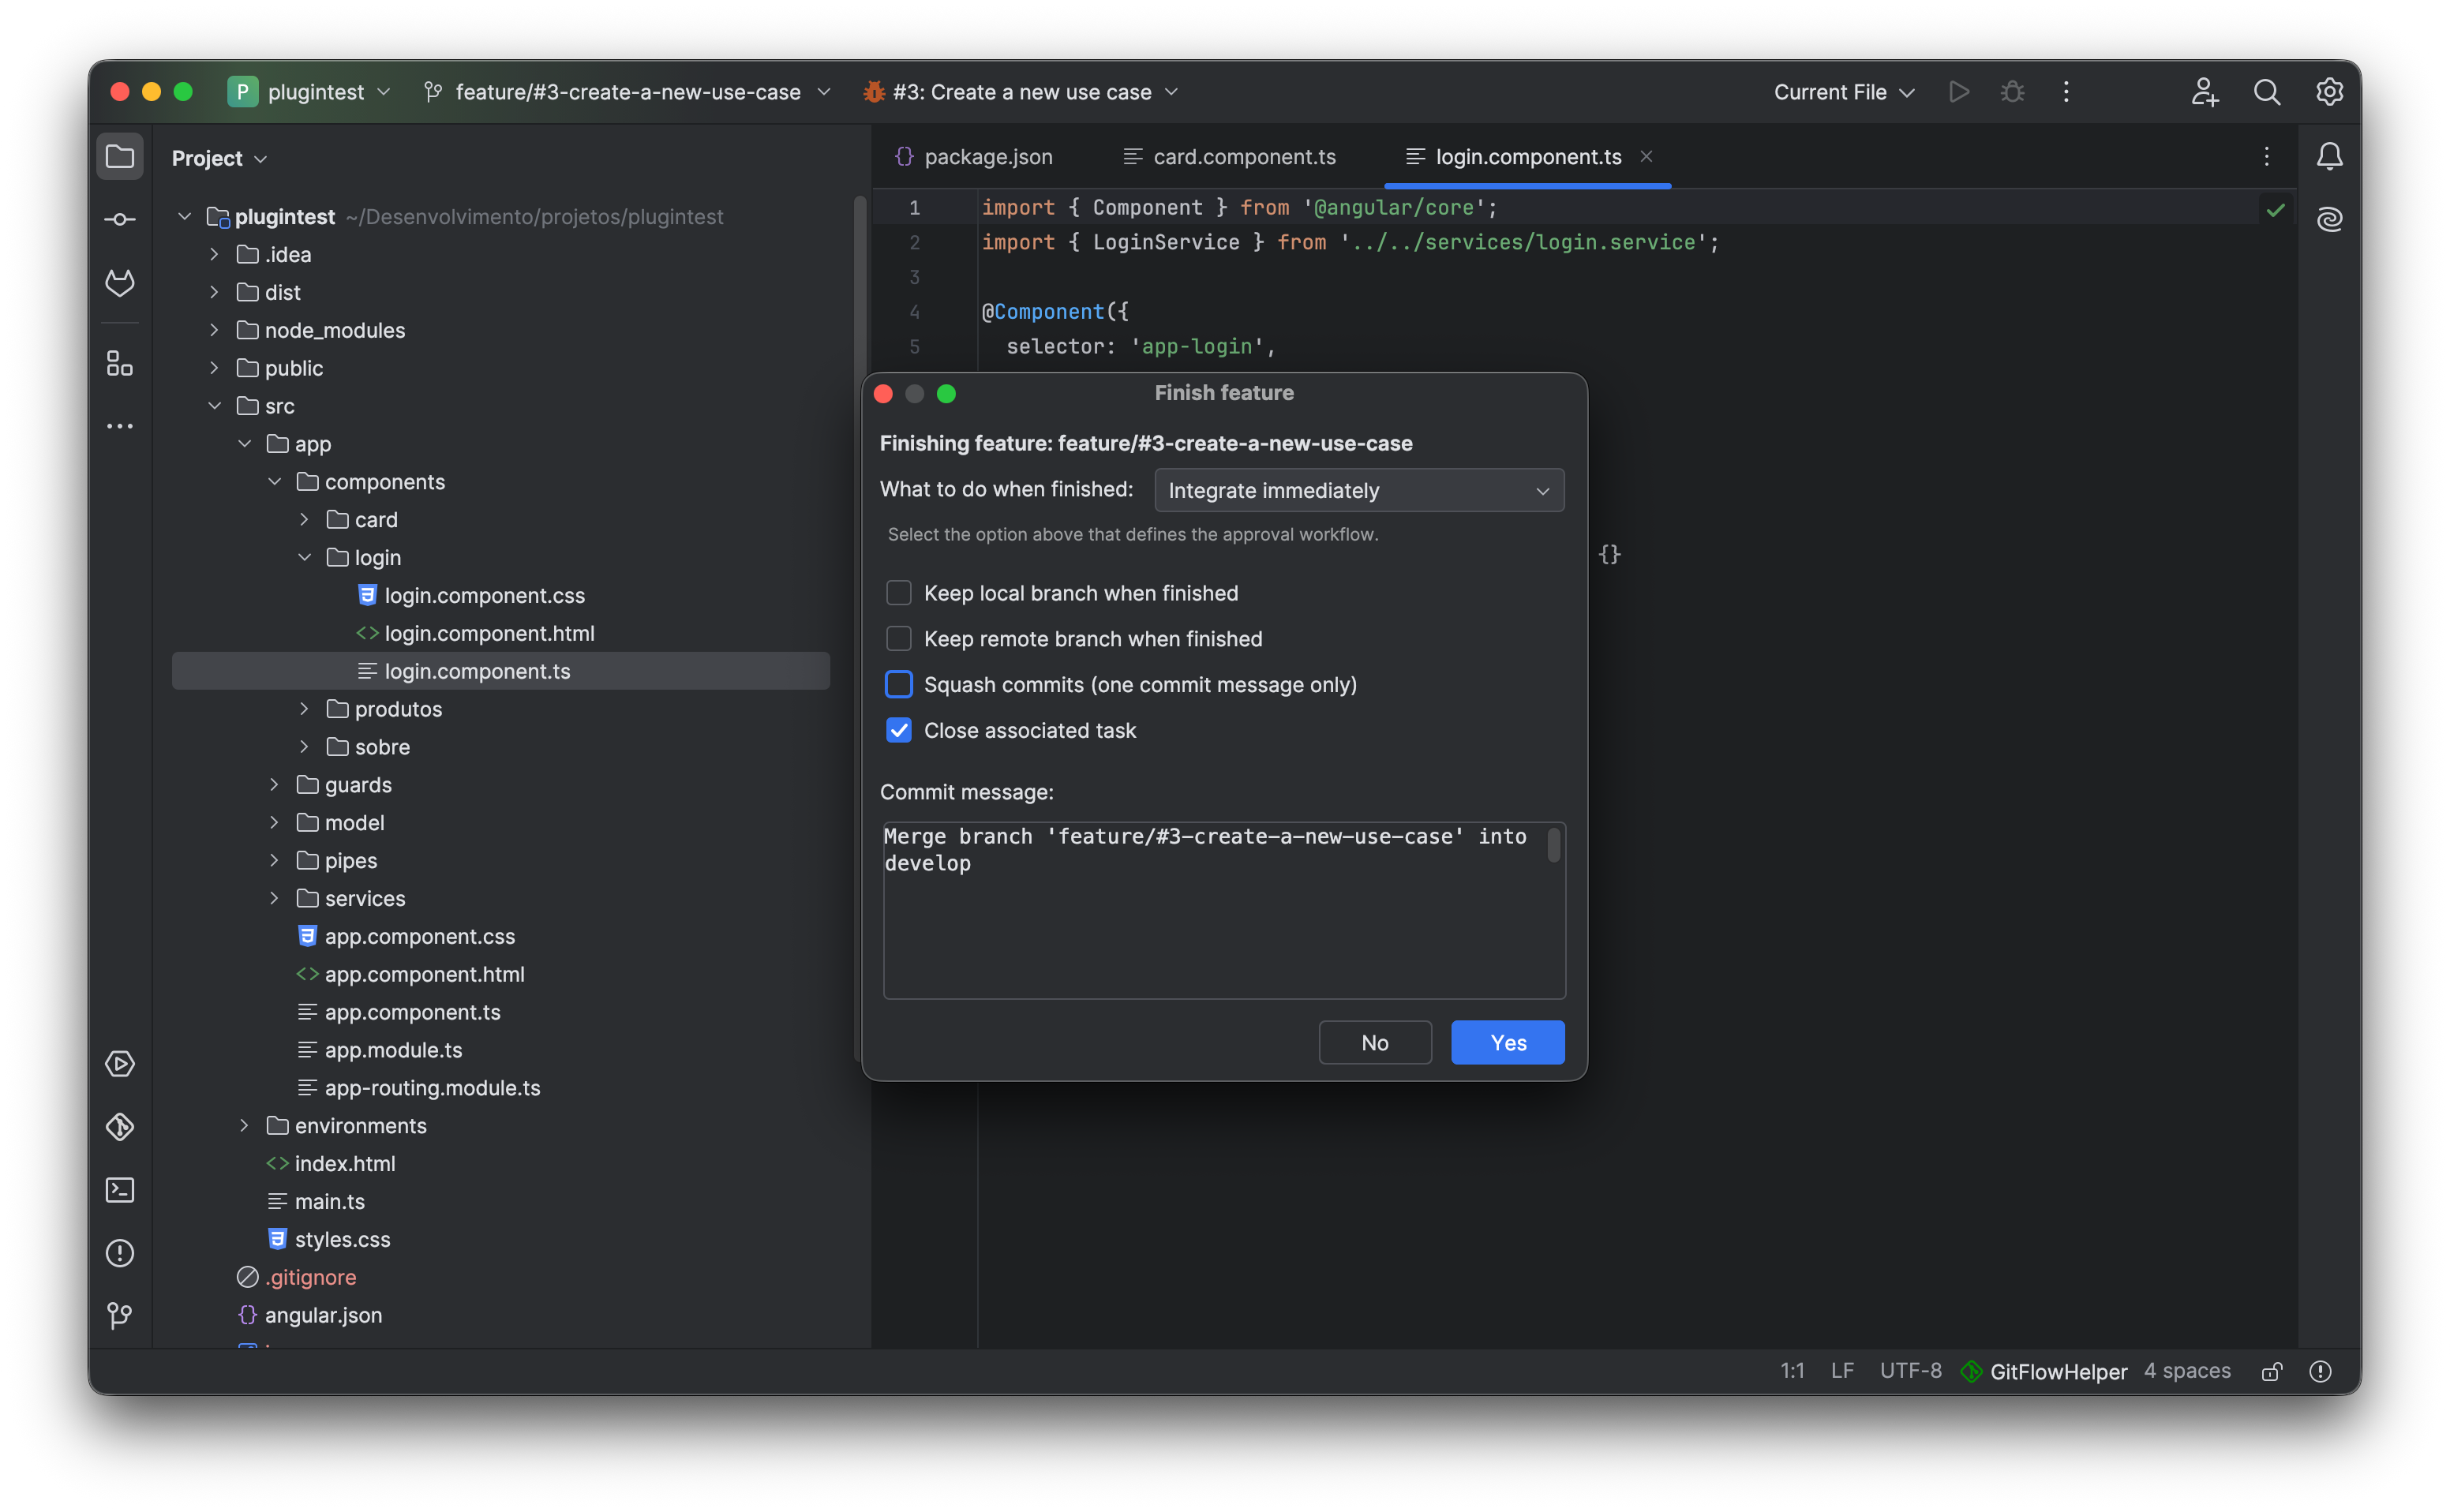Click the GitFlowHelper status bar widget
This screenshot has width=2450, height=1512.
click(x=2045, y=1372)
